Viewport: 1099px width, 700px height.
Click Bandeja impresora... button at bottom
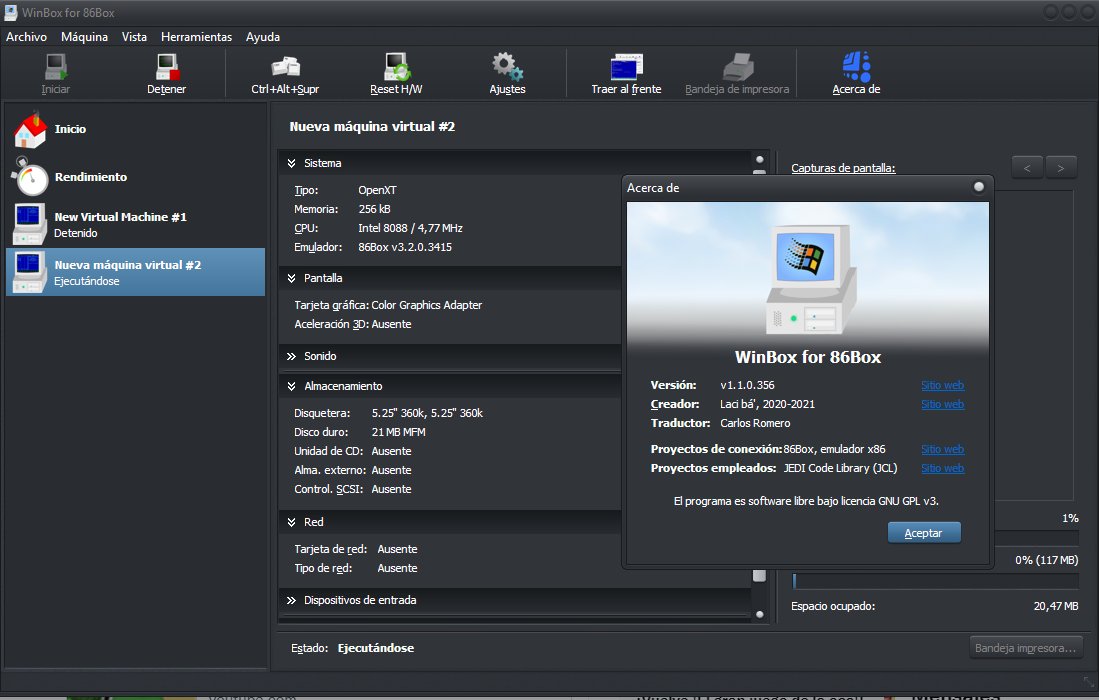1025,648
